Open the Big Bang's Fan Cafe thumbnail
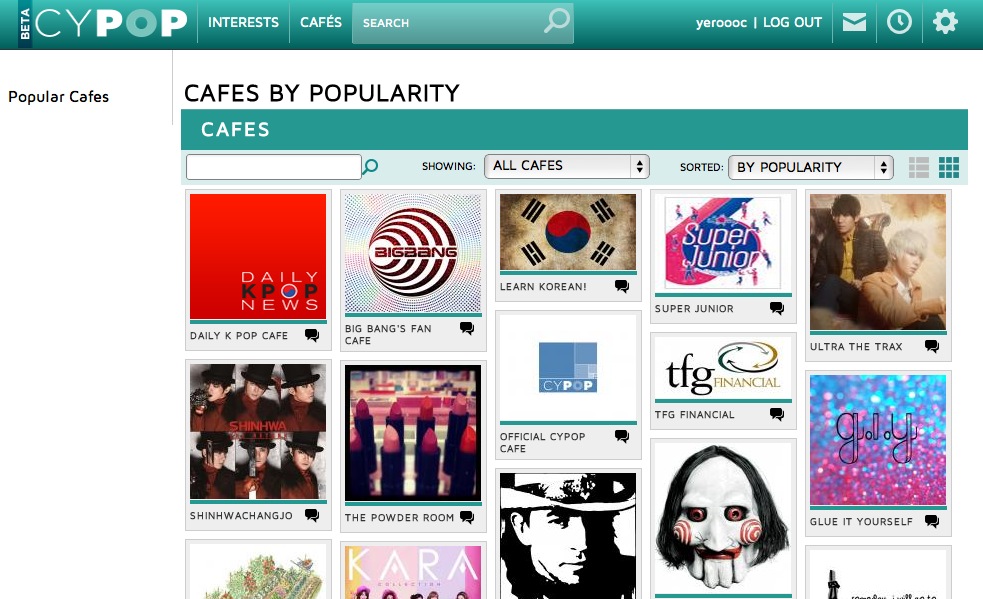 (x=413, y=253)
